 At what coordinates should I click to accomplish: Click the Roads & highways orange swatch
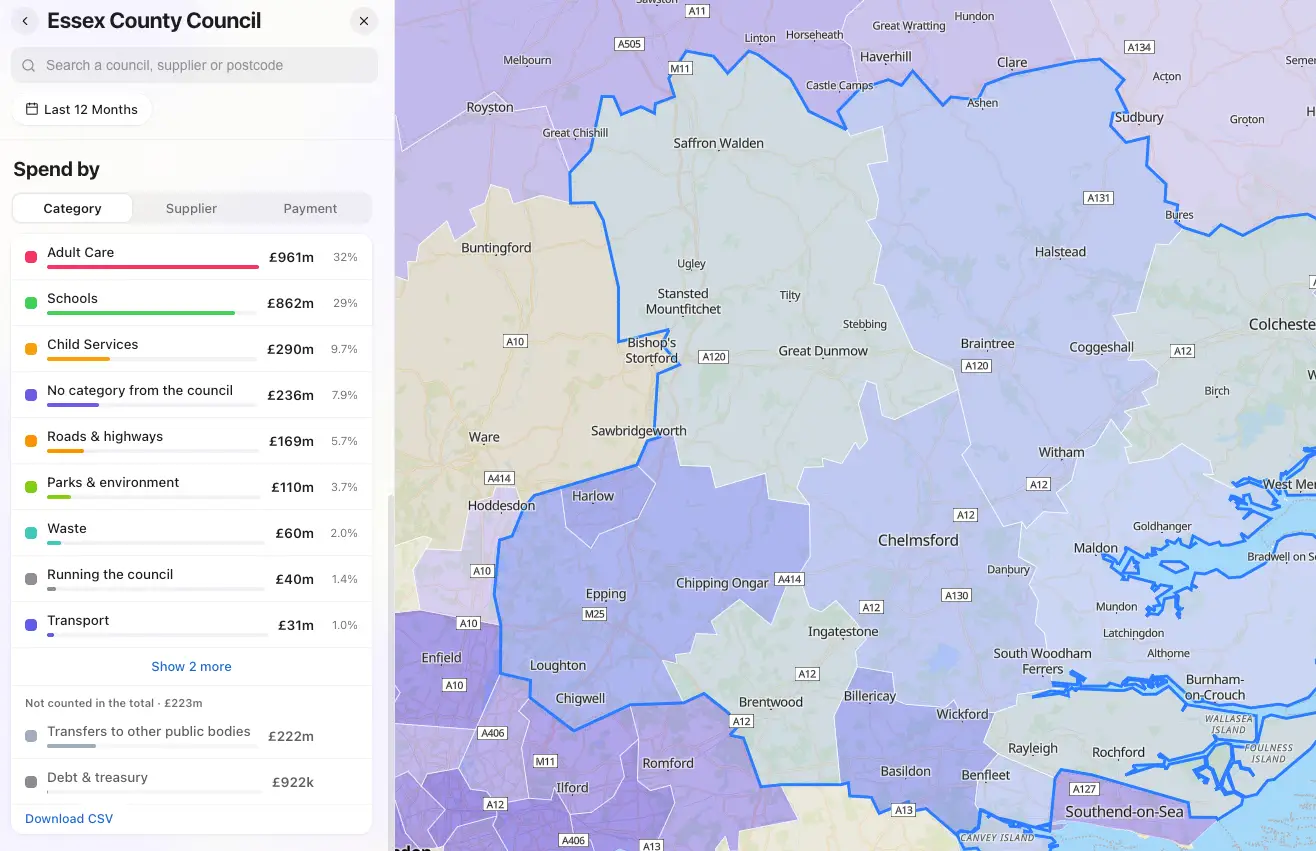tap(31, 441)
